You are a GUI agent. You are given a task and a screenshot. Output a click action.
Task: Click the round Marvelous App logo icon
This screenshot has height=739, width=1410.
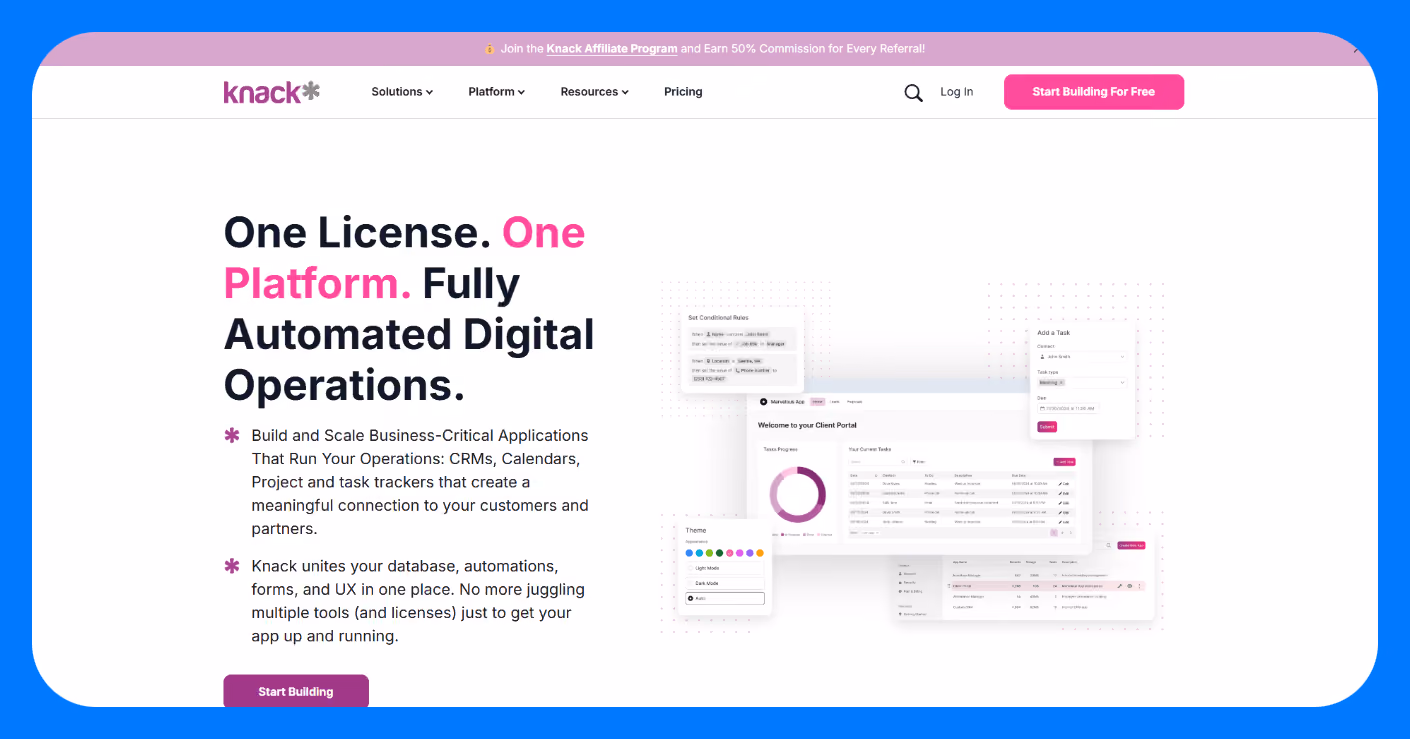[x=764, y=402]
